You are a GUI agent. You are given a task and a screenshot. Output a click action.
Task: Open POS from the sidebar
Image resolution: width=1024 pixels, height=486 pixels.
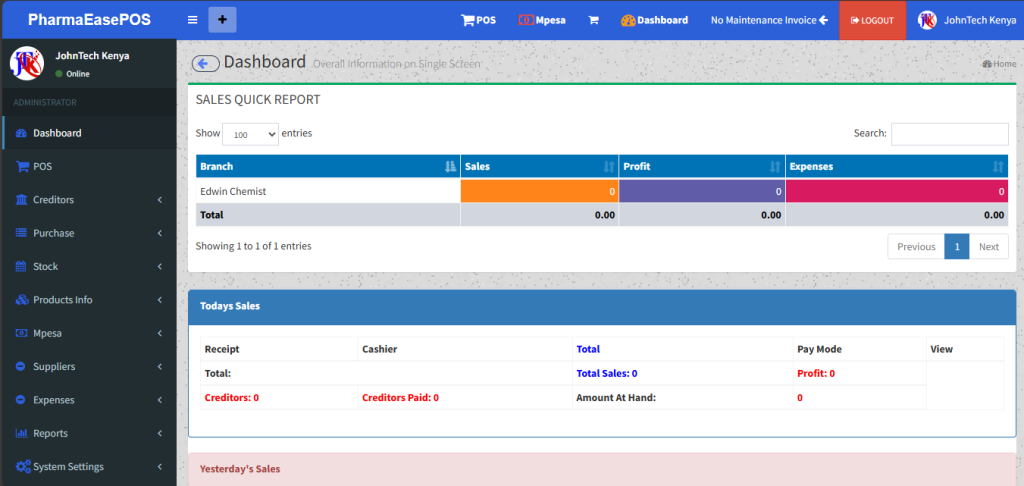(42, 166)
